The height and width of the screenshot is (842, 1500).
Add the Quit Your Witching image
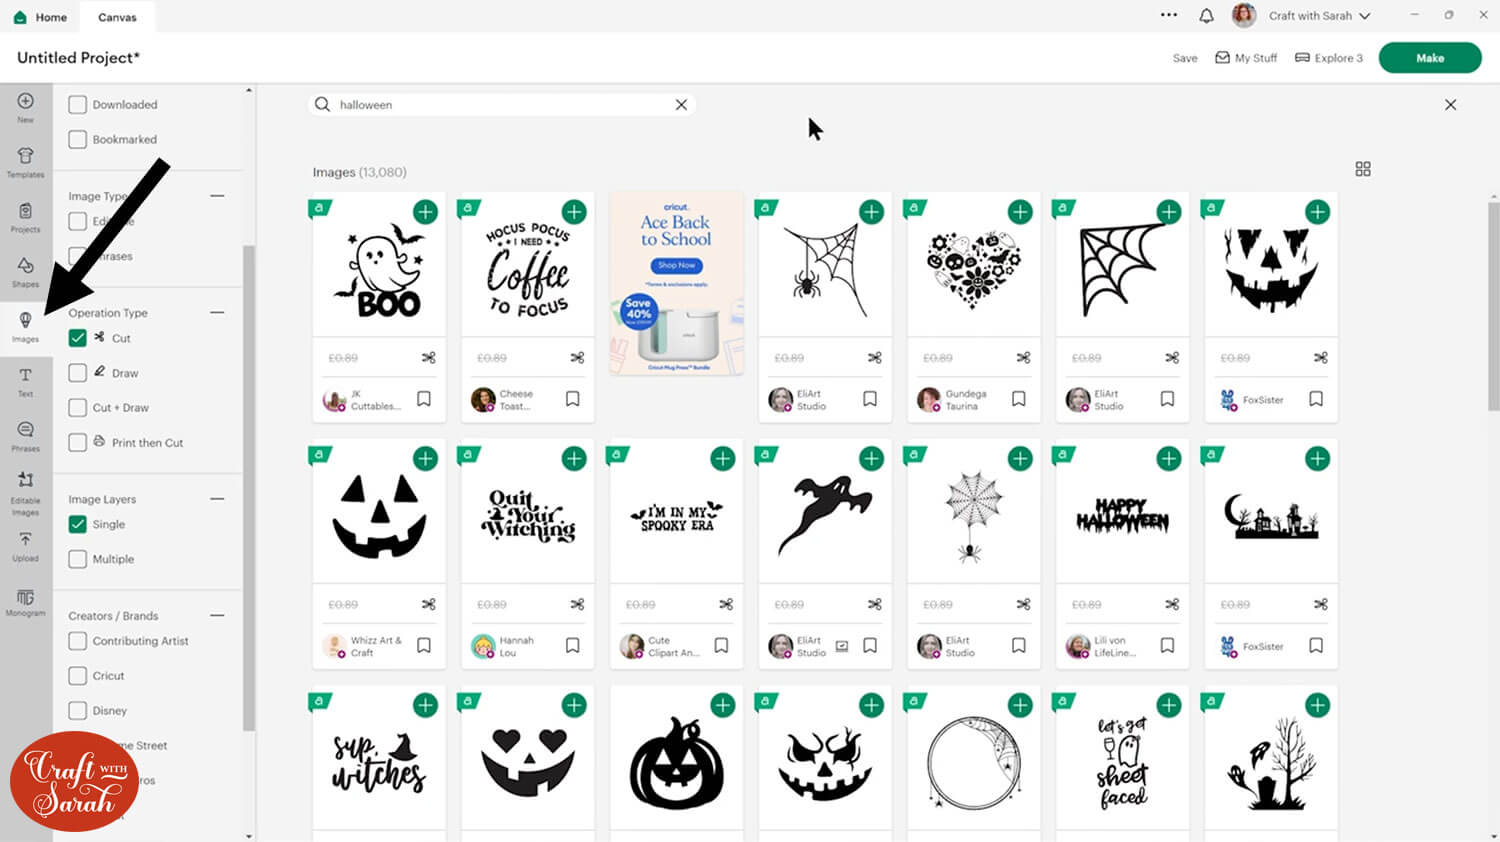click(574, 459)
